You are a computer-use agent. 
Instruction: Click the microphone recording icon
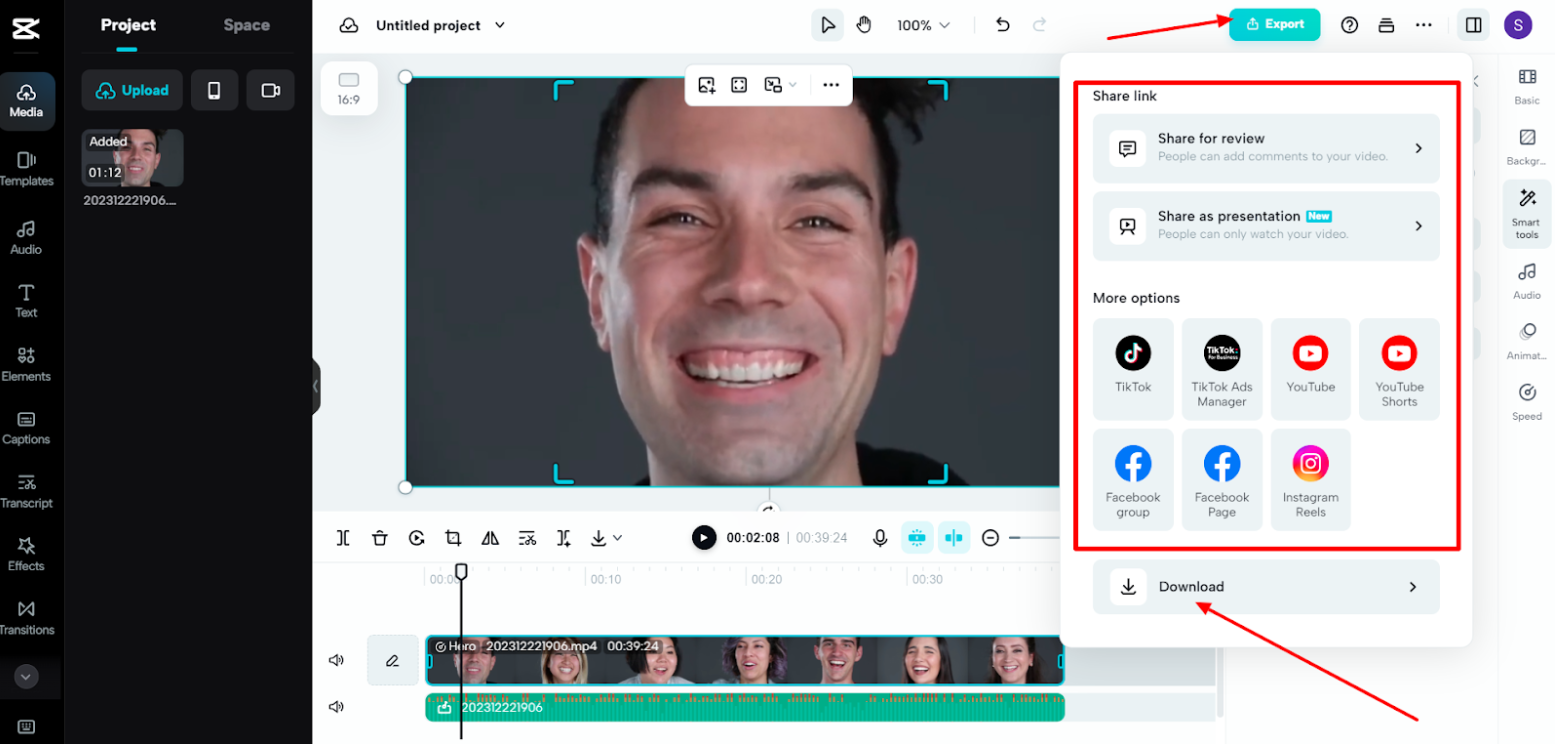pyautogui.click(x=880, y=537)
